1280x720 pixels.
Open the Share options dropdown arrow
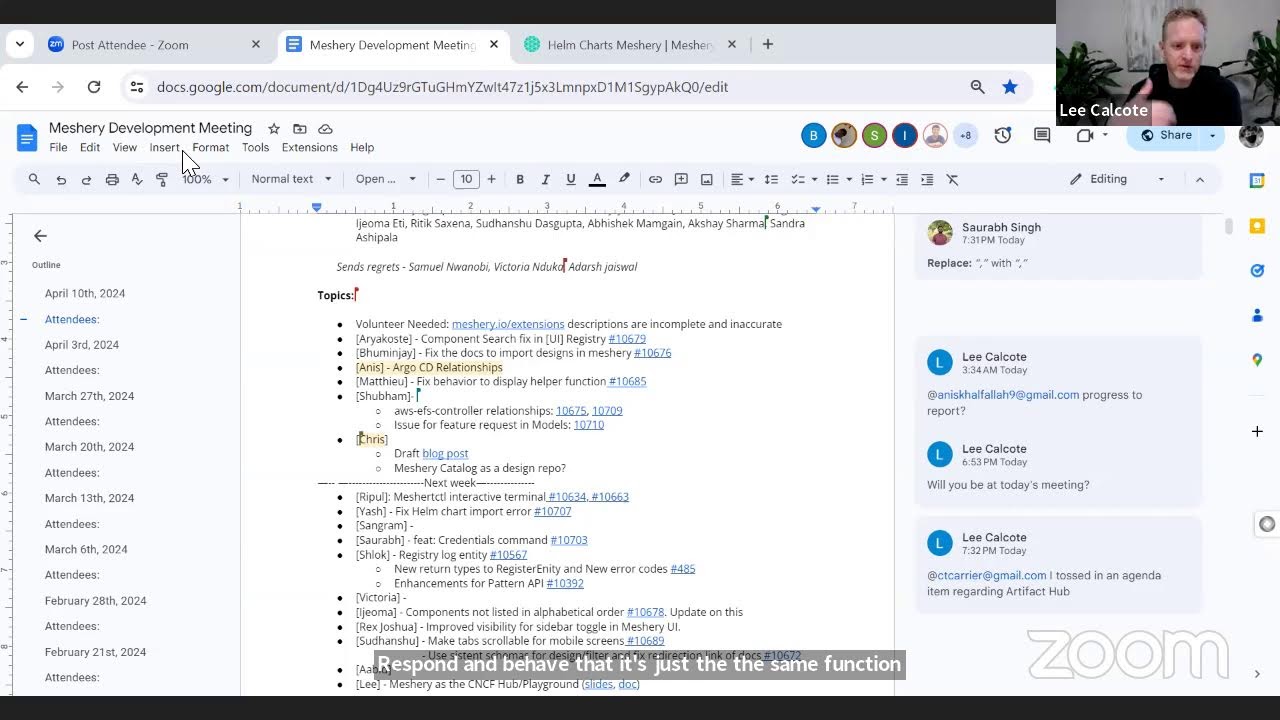click(x=1213, y=135)
